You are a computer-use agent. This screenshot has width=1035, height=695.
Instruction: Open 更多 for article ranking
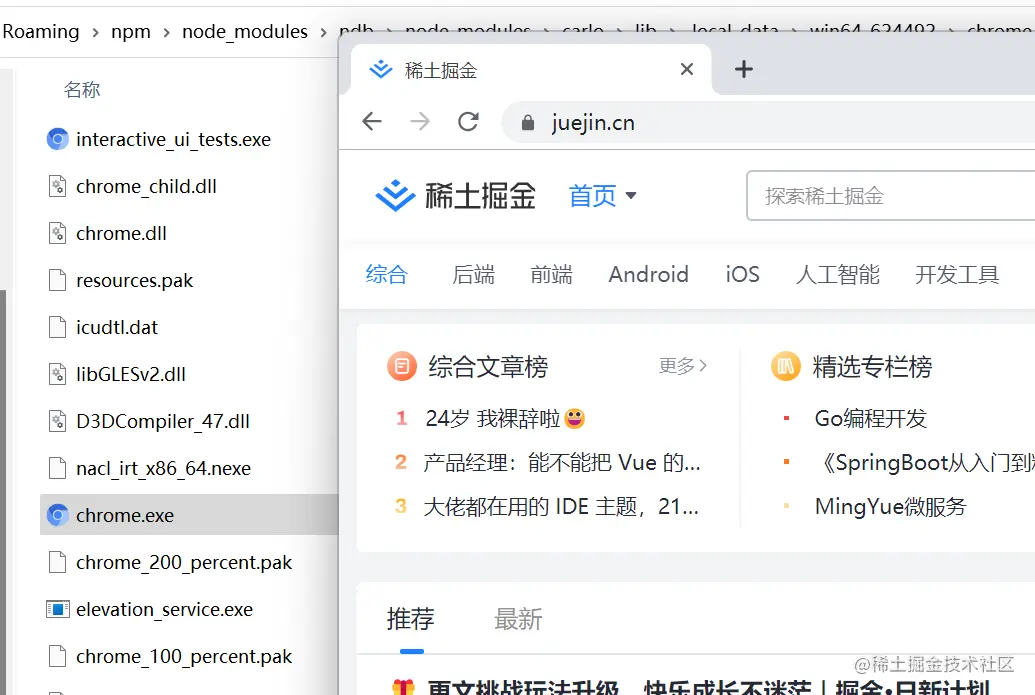click(683, 366)
